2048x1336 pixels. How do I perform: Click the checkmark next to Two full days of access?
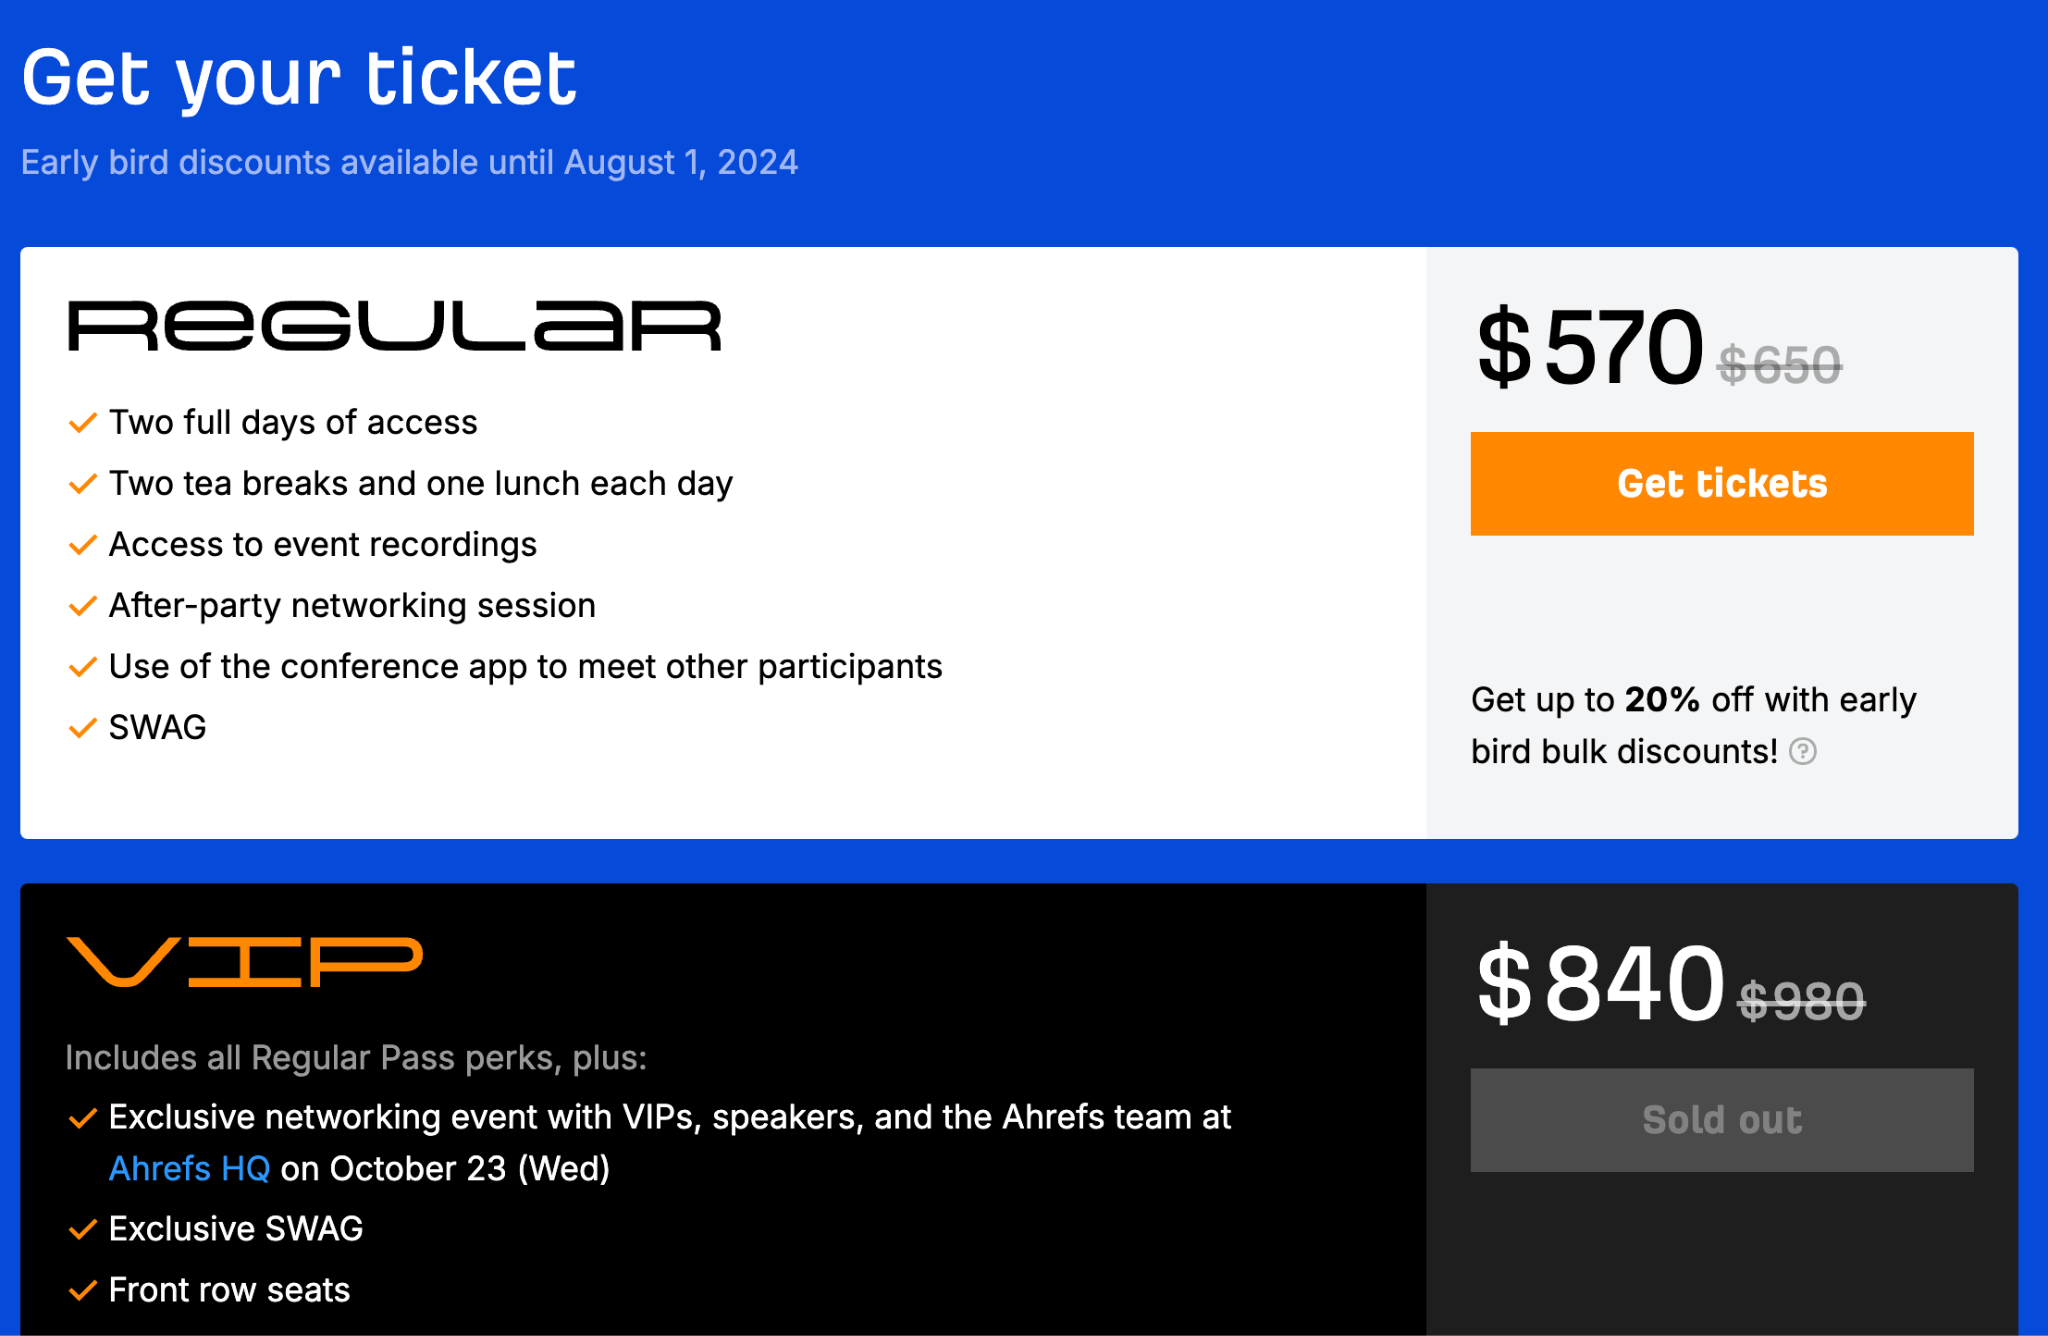82,423
